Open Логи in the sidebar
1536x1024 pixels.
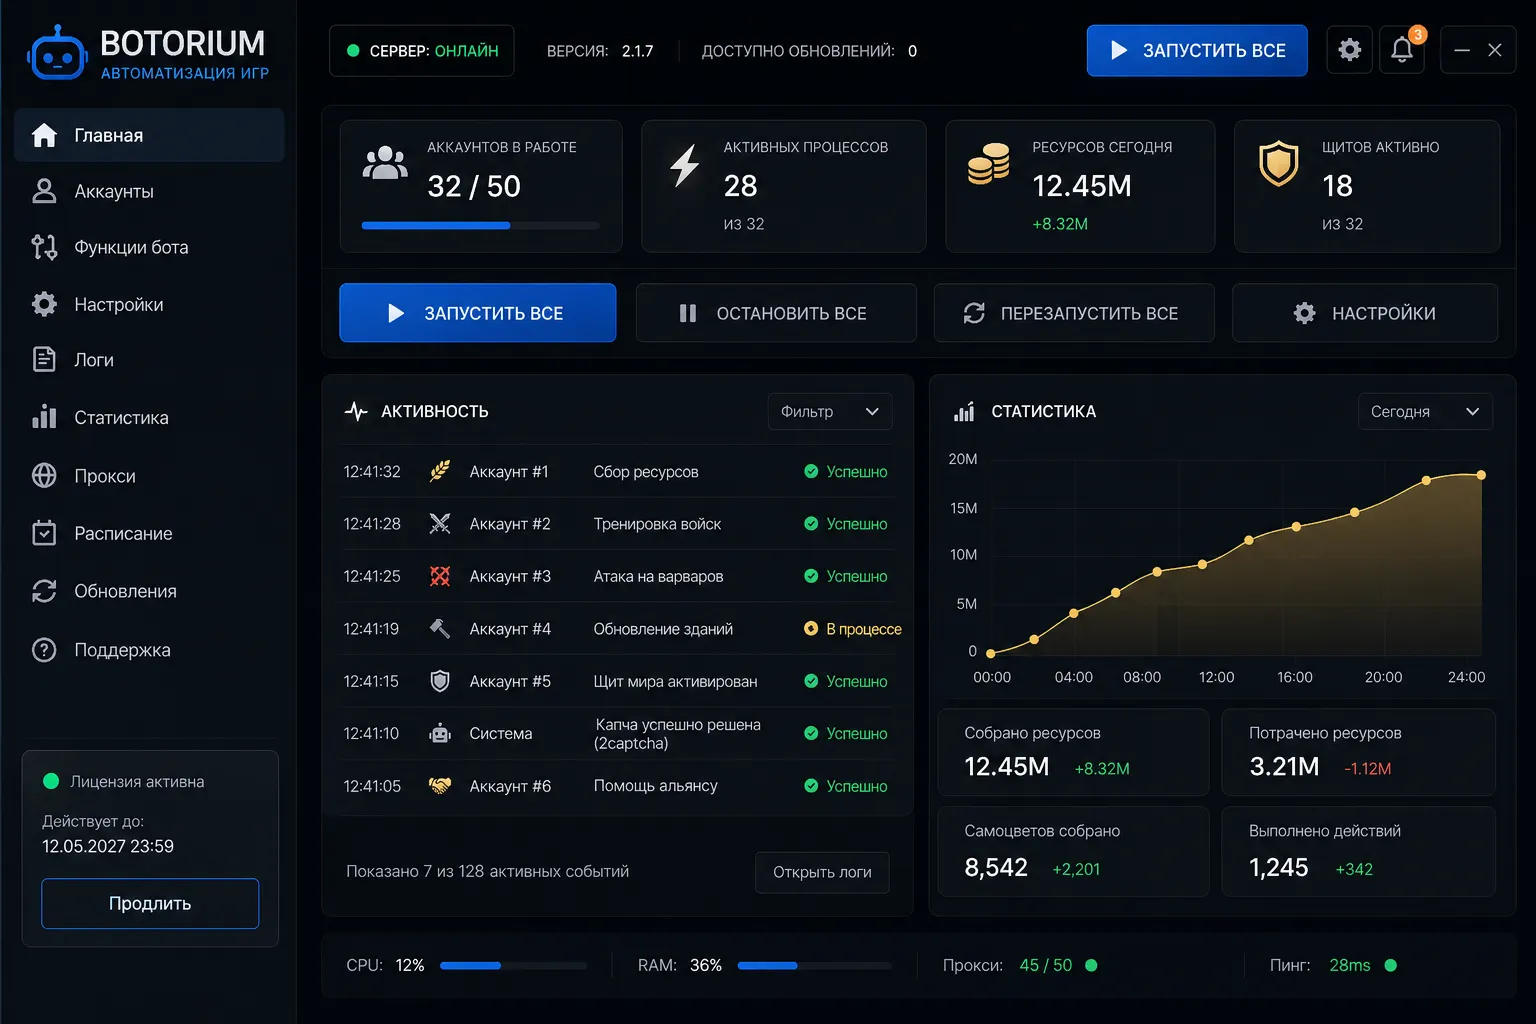pos(150,360)
